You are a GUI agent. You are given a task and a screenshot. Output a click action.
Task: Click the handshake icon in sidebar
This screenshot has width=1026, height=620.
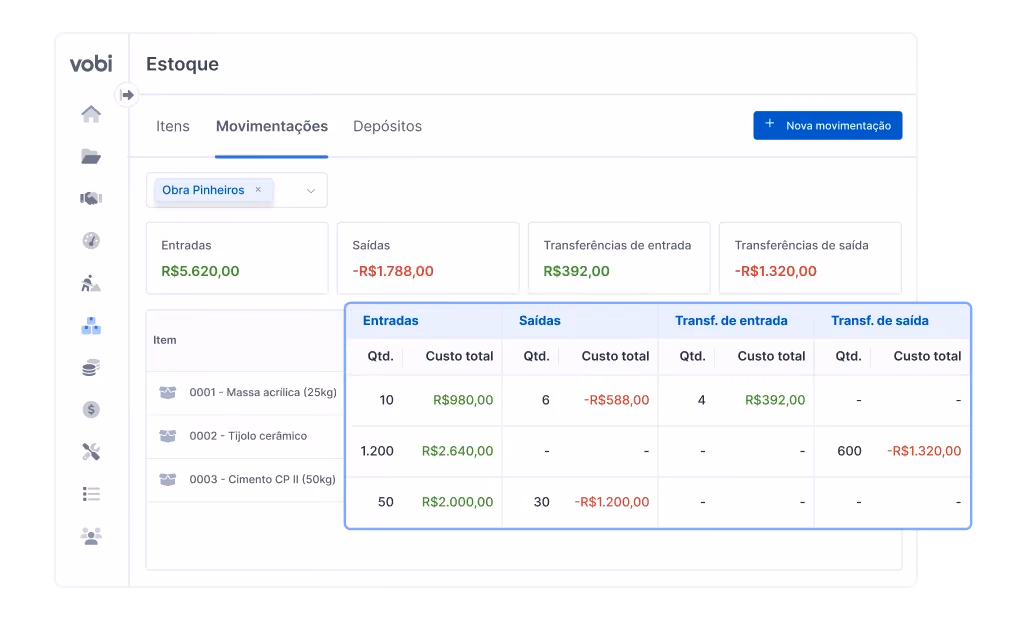[91, 198]
